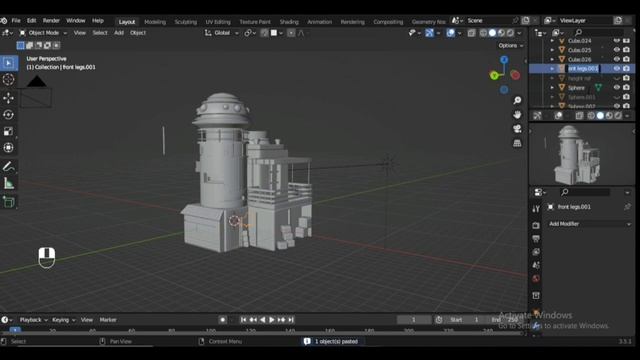Switch to the Sculpting workspace tab
The height and width of the screenshot is (360, 640).
186,22
